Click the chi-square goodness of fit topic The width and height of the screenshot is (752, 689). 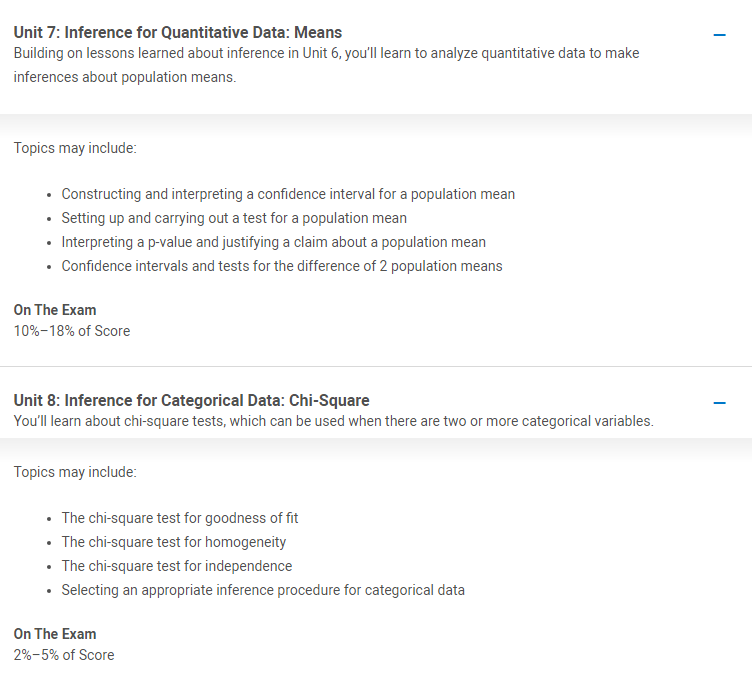click(180, 518)
